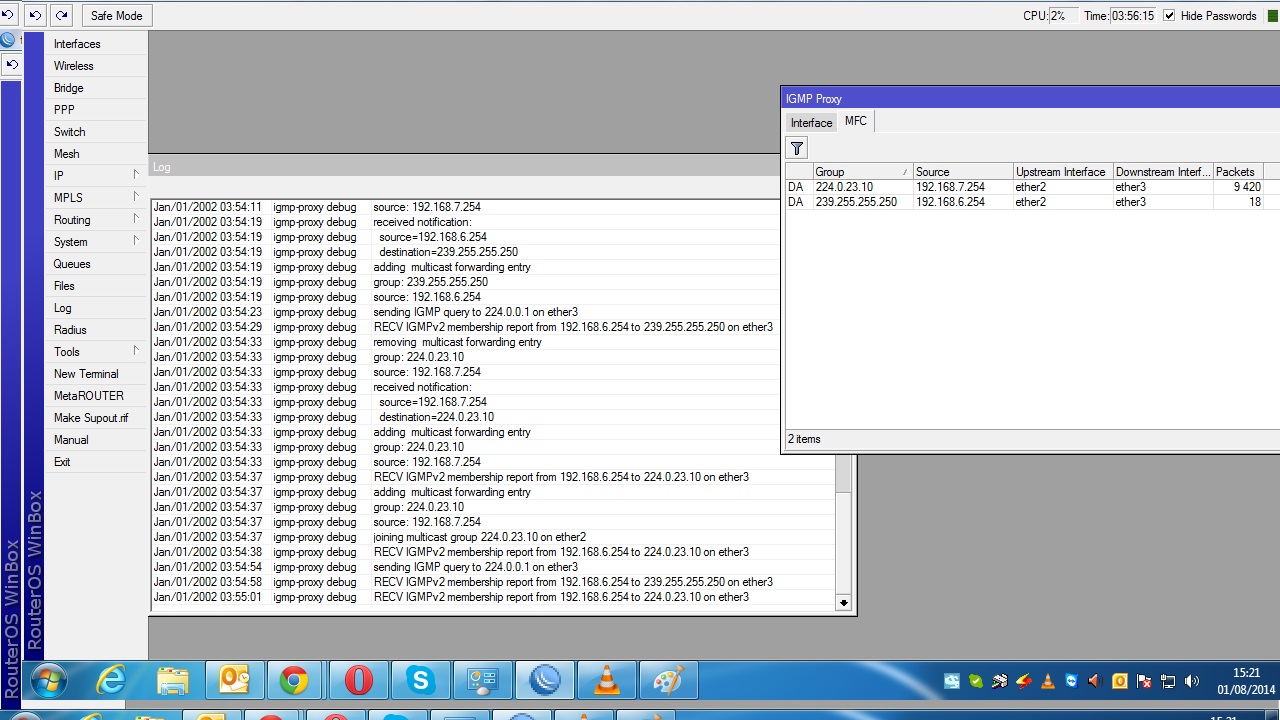The image size is (1280, 720).
Task: Open Windows Explorer folder from taskbar
Action: click(x=172, y=681)
